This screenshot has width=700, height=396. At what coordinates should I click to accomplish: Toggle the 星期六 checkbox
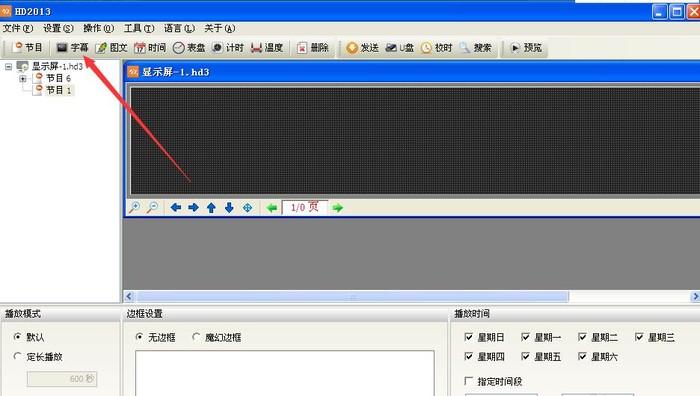coord(582,356)
